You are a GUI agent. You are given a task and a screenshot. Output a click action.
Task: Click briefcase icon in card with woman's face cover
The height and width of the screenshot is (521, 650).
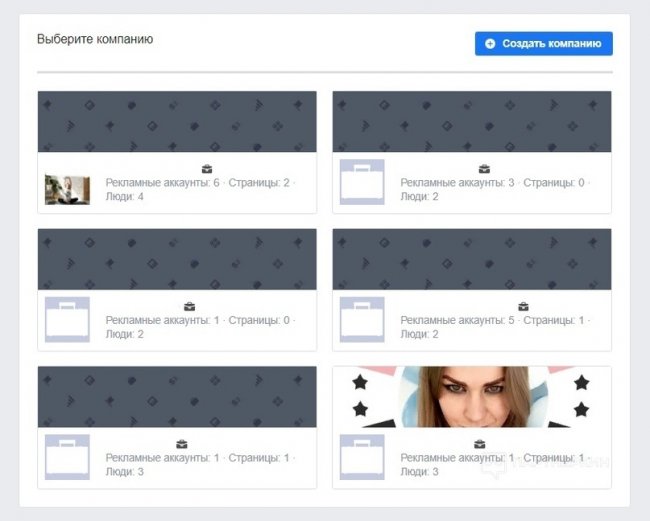pos(479,444)
